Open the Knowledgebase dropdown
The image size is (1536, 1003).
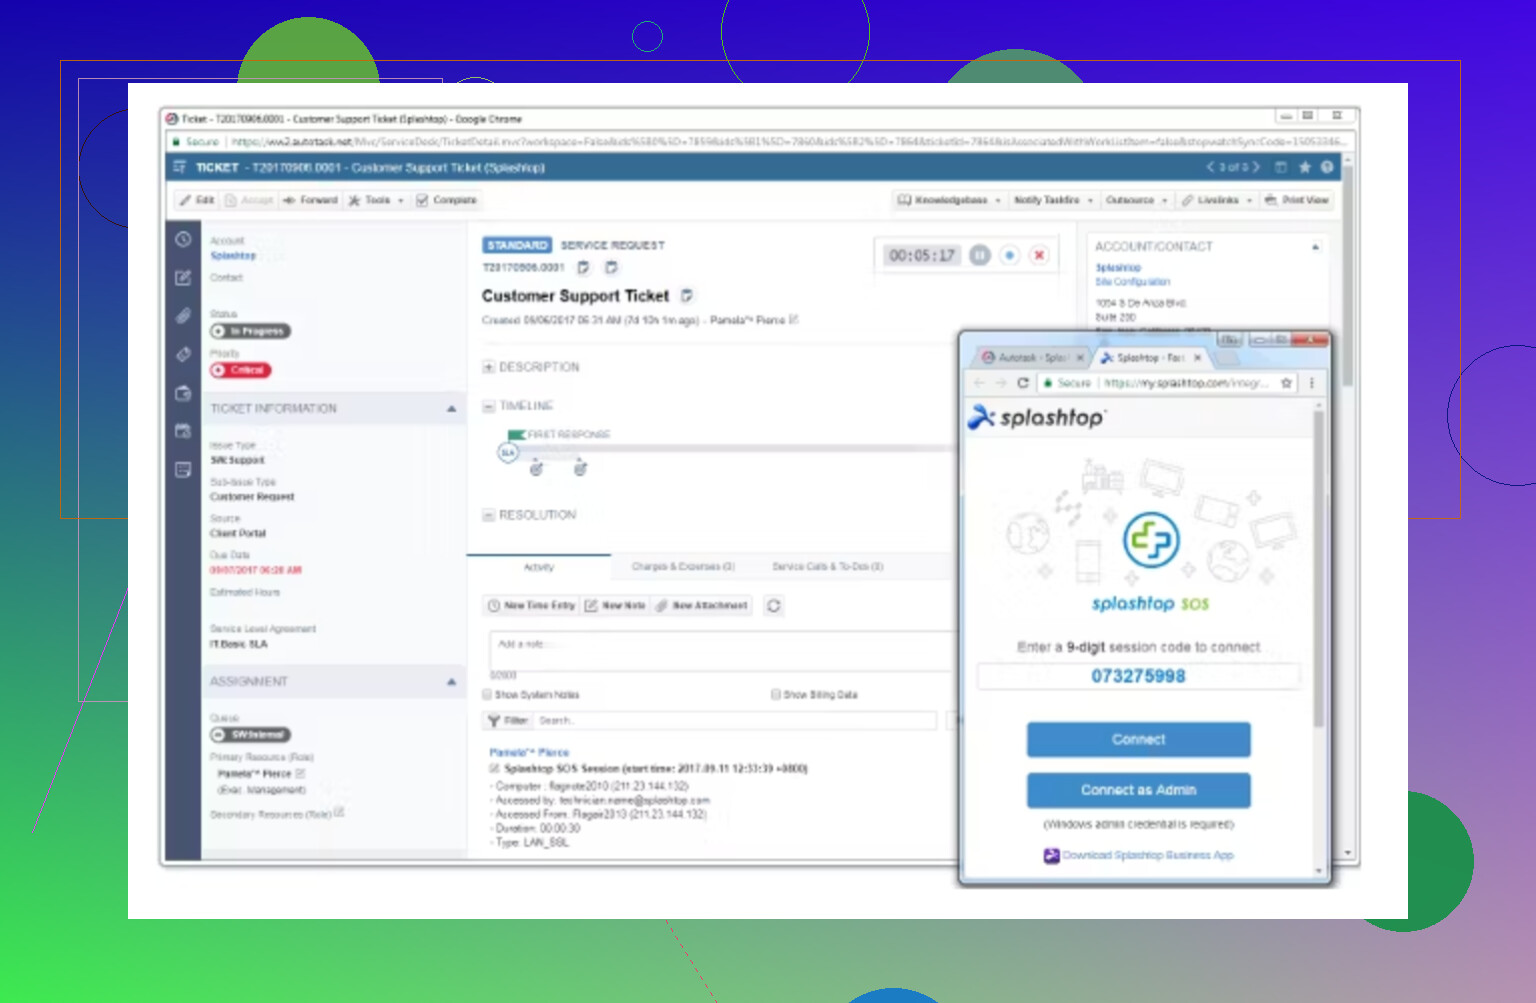950,200
